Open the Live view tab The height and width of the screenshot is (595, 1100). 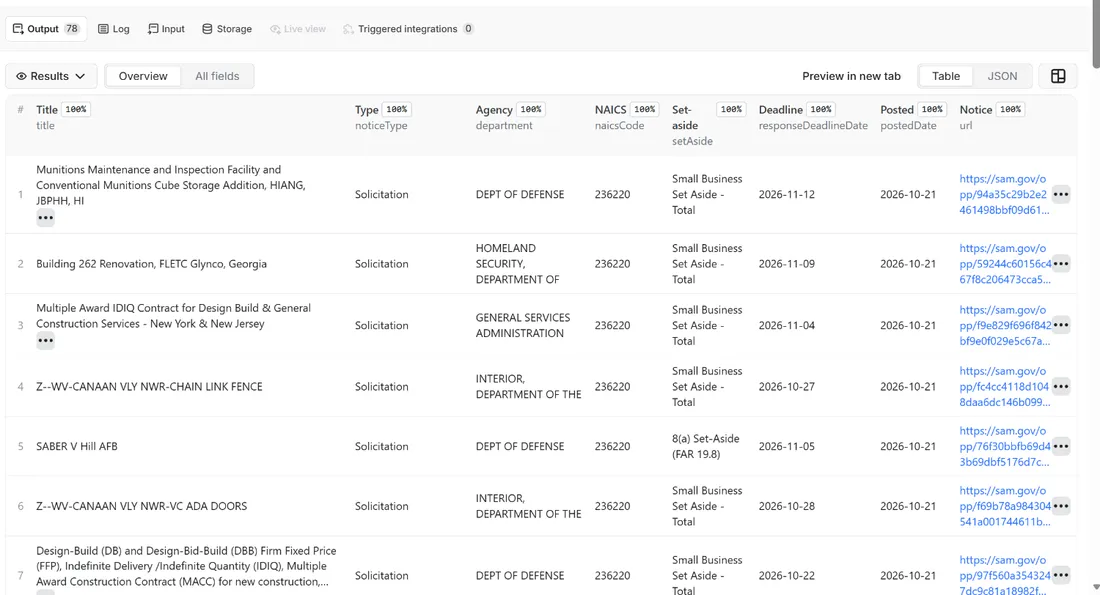298,29
